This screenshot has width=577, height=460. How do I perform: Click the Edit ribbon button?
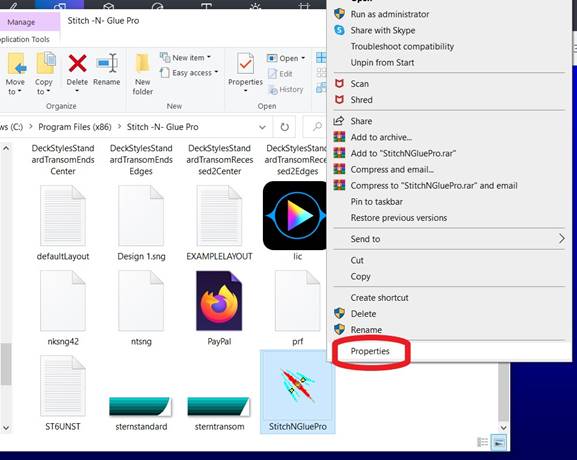point(280,74)
